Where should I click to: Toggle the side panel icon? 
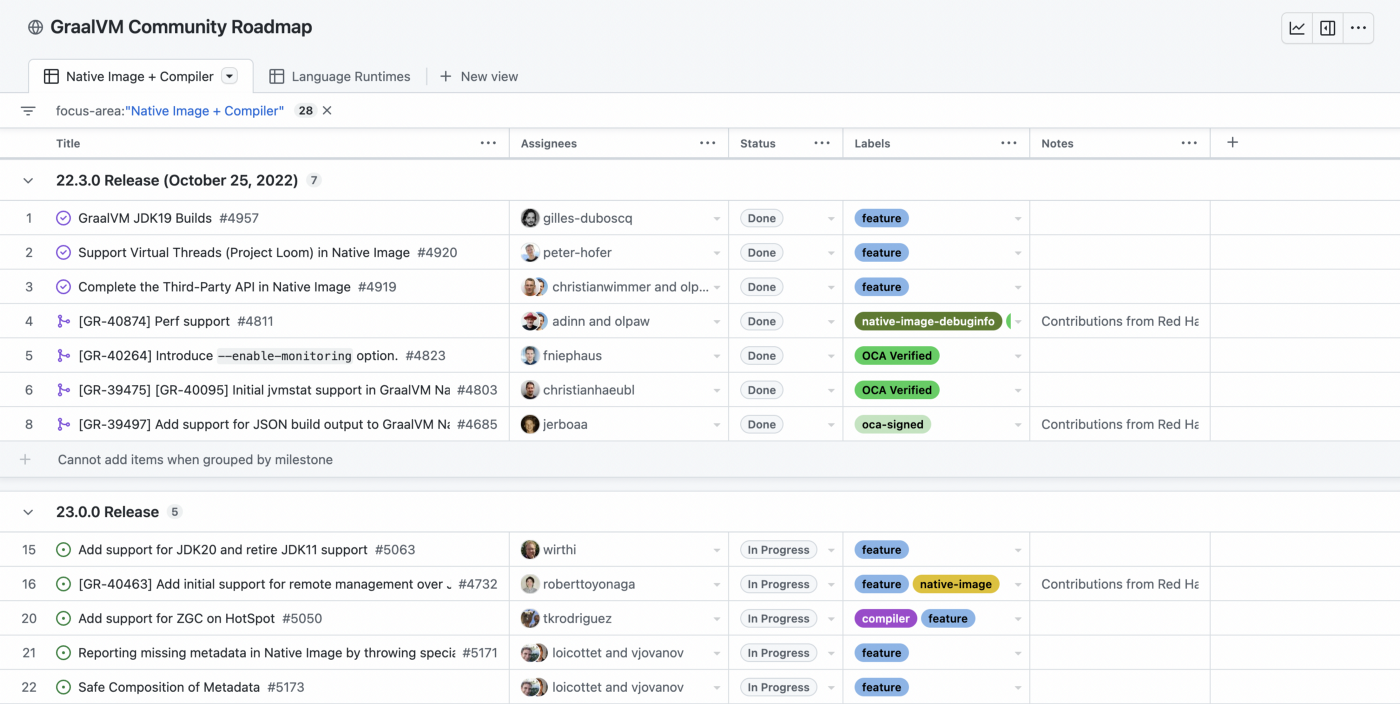(x=1328, y=28)
